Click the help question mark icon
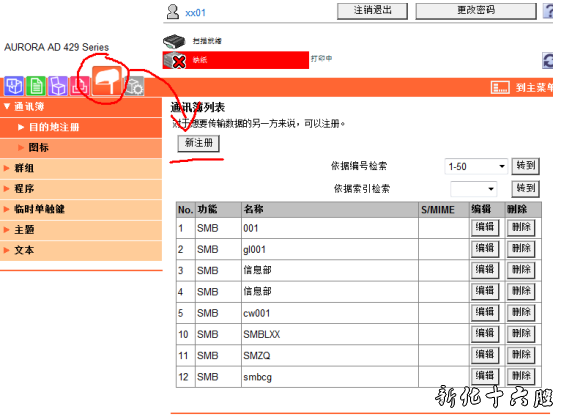 (x=548, y=11)
